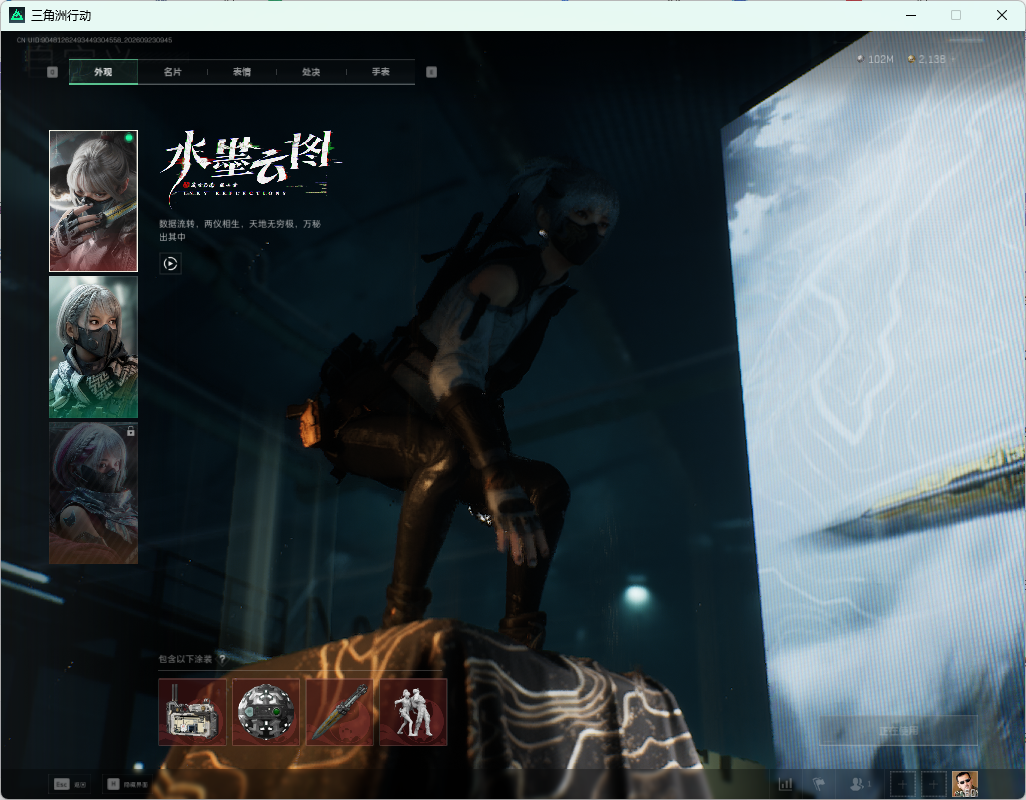
Task: Minimize the 三角洲行动 window
Action: click(910, 15)
